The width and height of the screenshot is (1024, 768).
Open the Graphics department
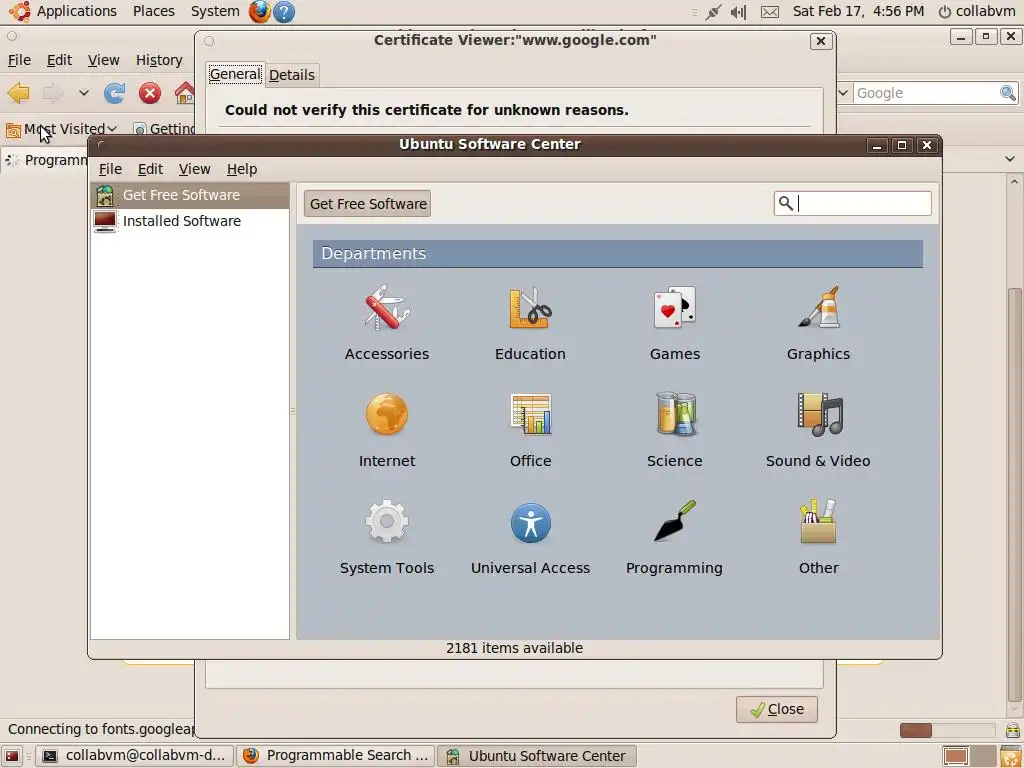818,323
